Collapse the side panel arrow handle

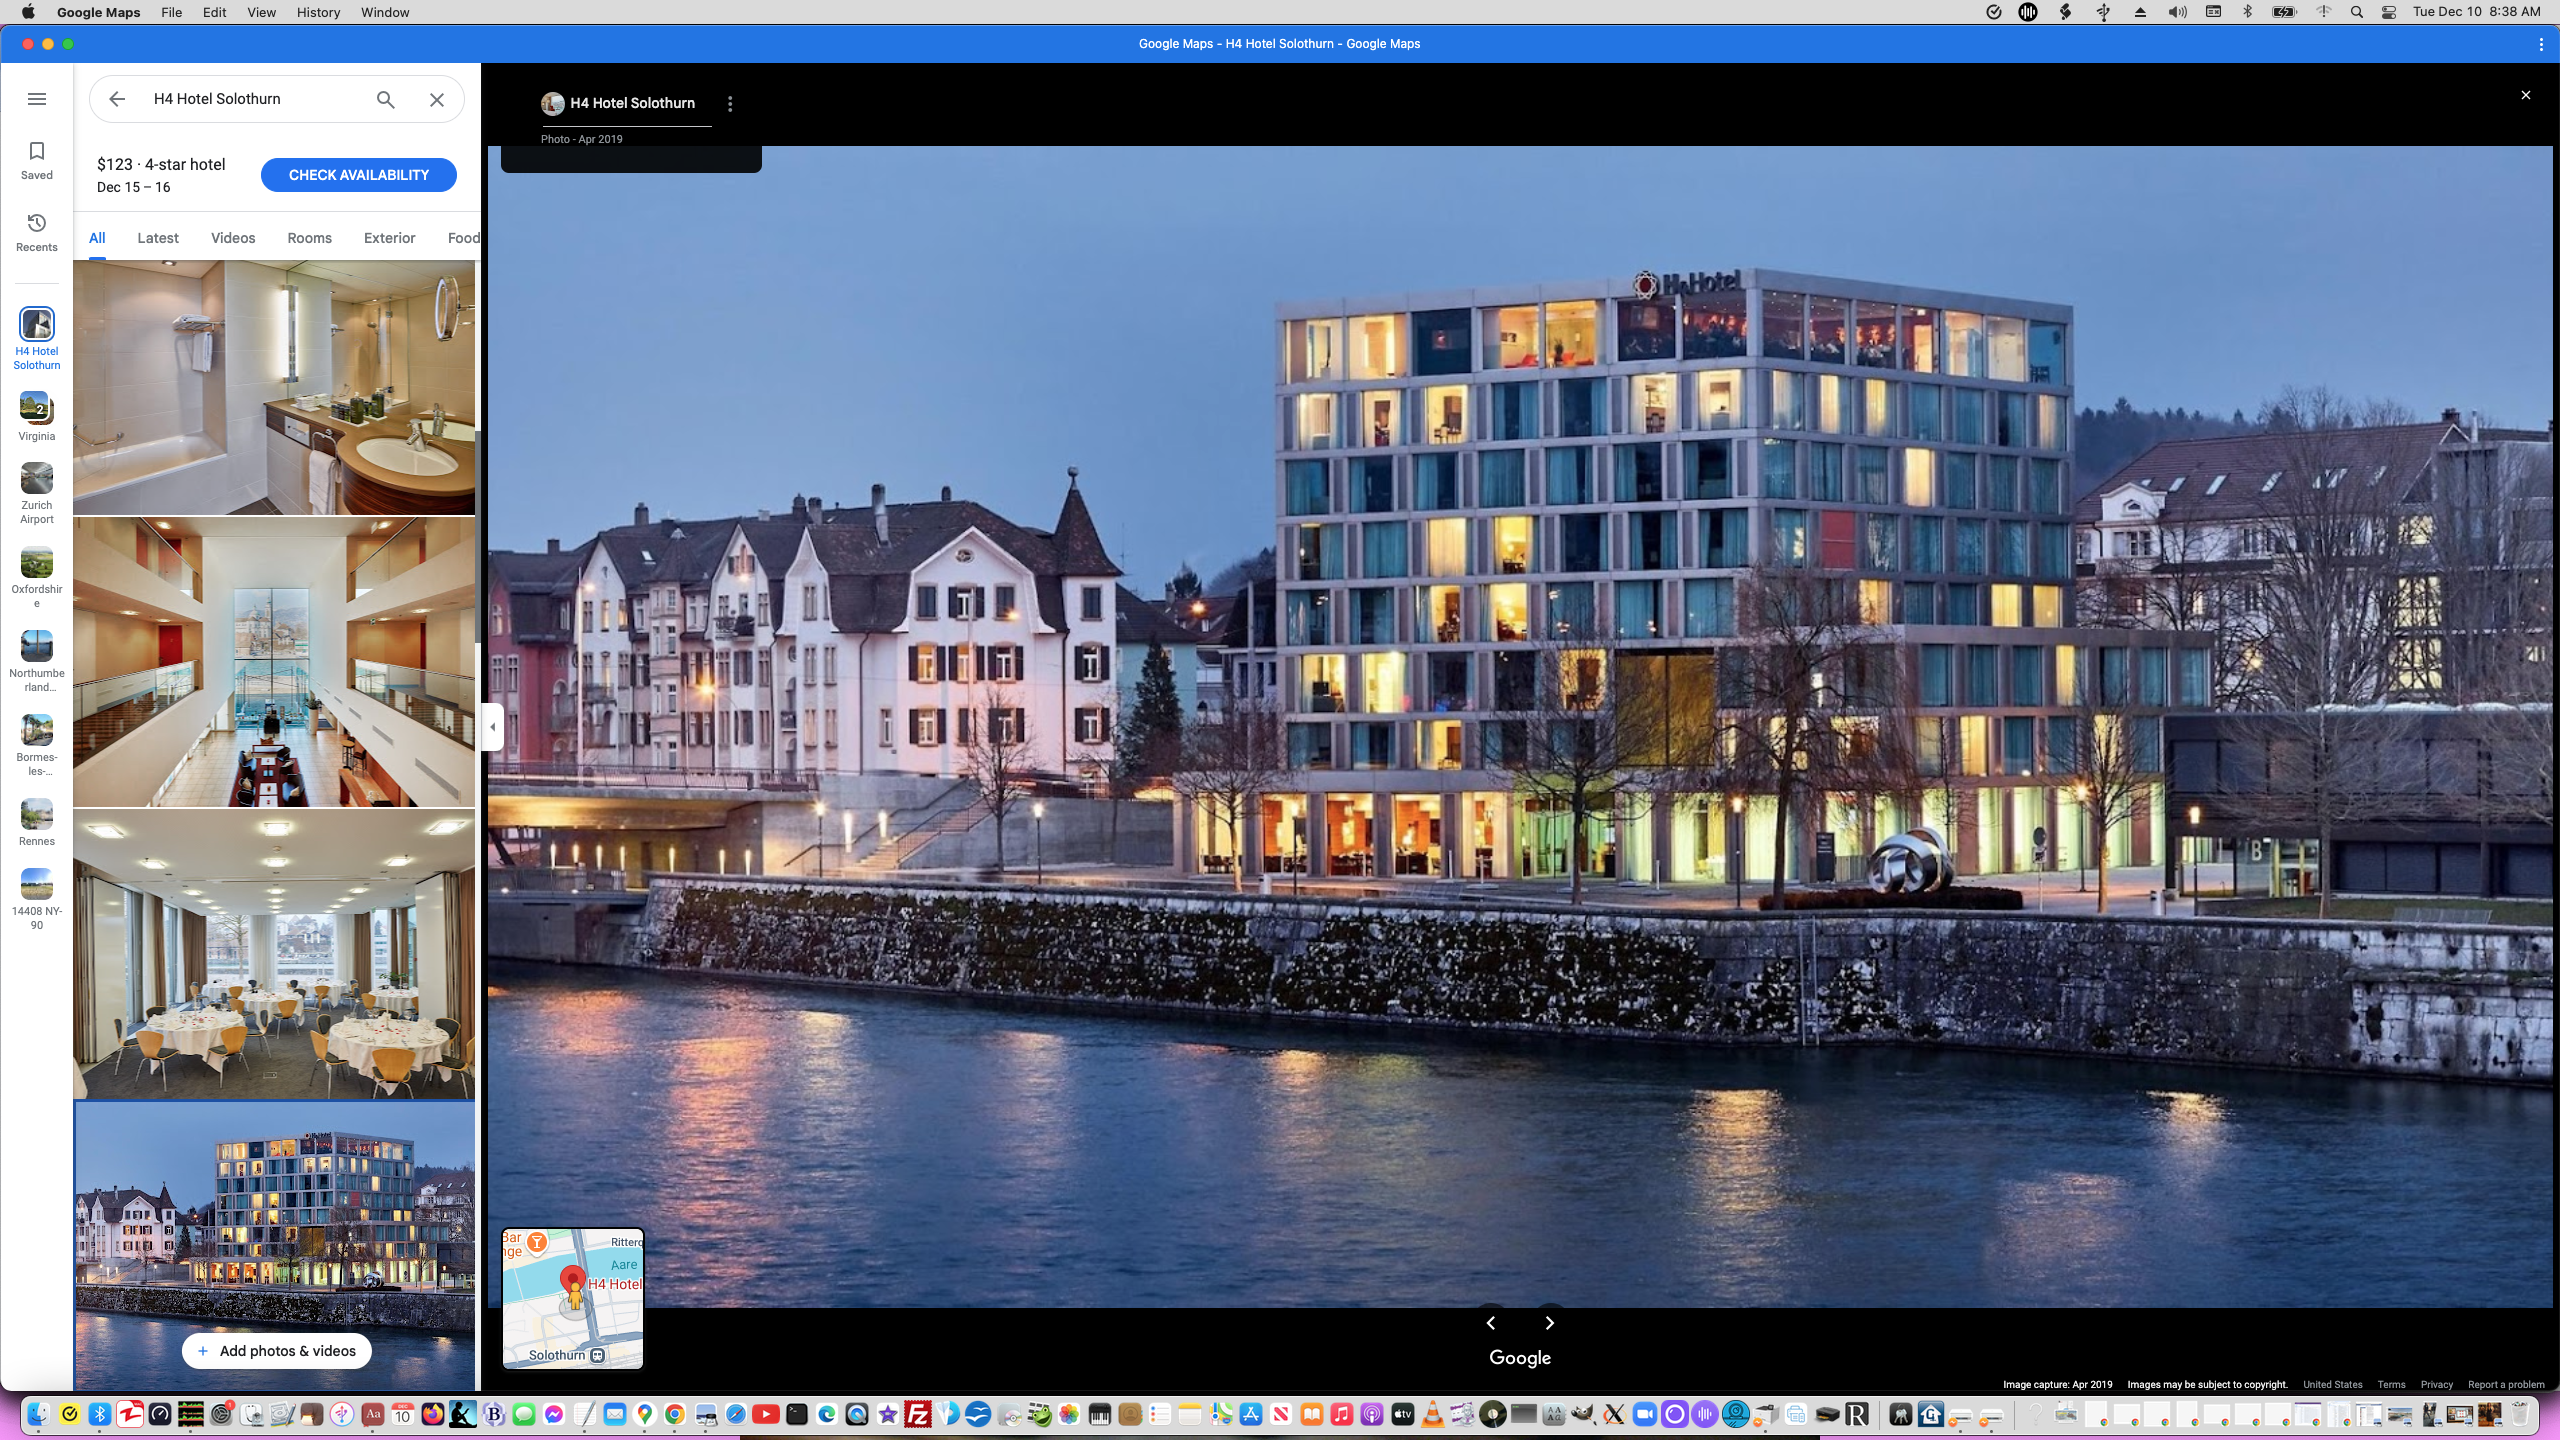[x=492, y=727]
